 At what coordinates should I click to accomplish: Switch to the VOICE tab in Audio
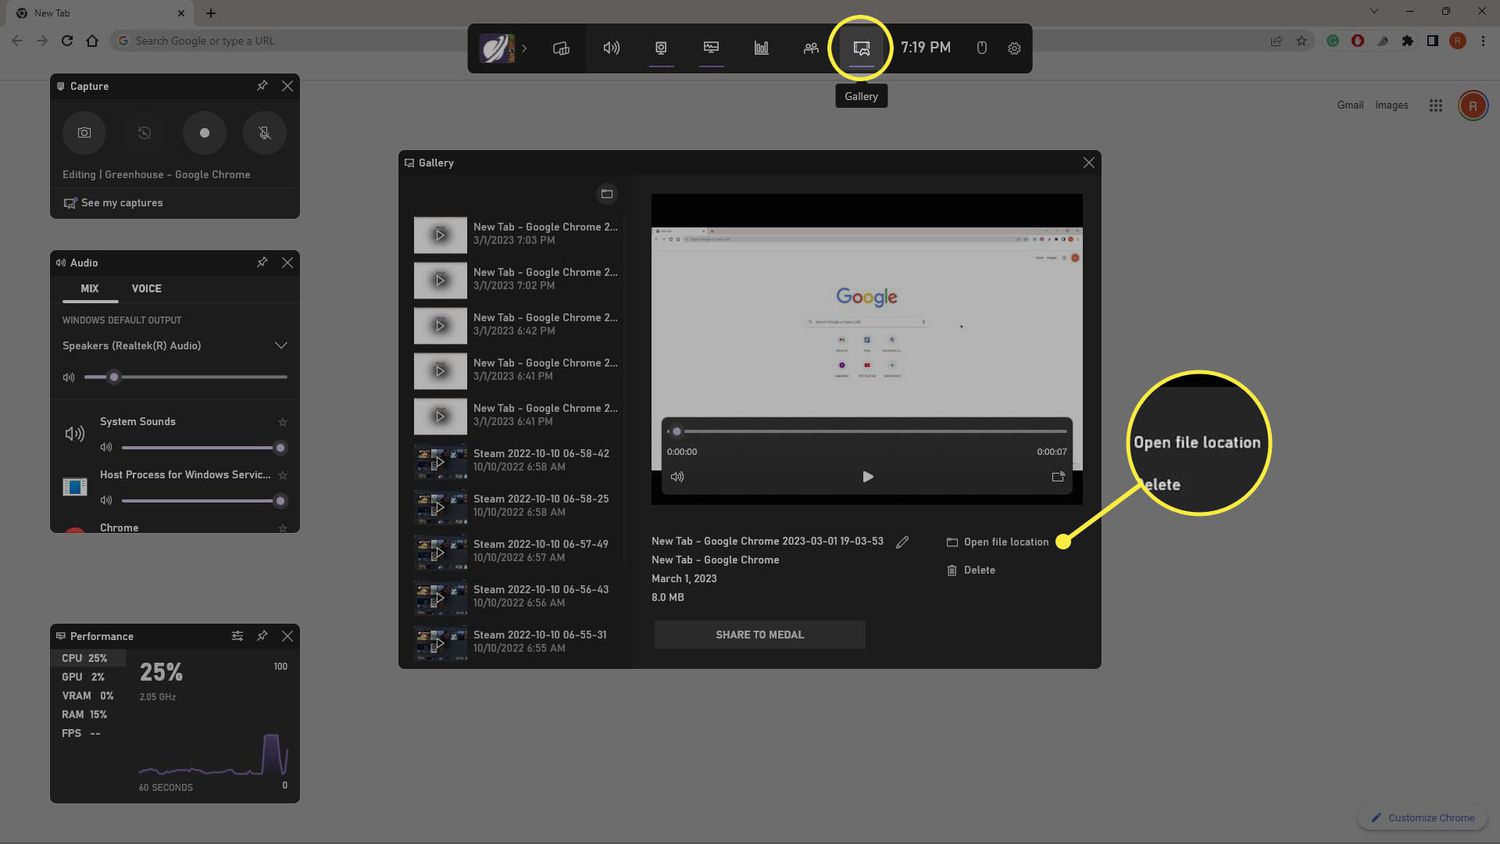coord(146,289)
